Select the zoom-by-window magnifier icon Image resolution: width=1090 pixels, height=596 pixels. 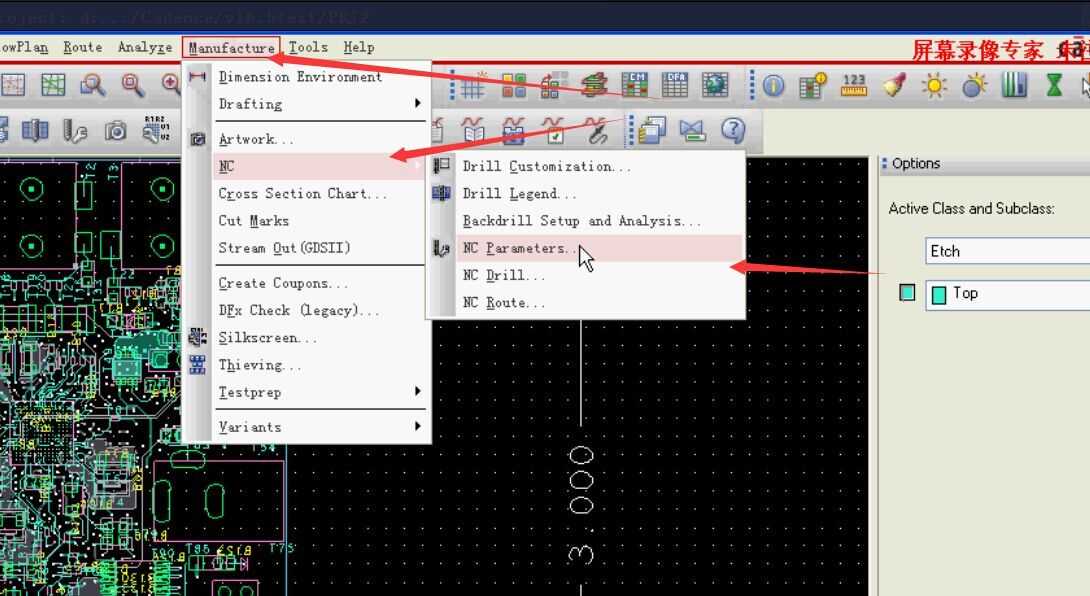click(x=92, y=85)
